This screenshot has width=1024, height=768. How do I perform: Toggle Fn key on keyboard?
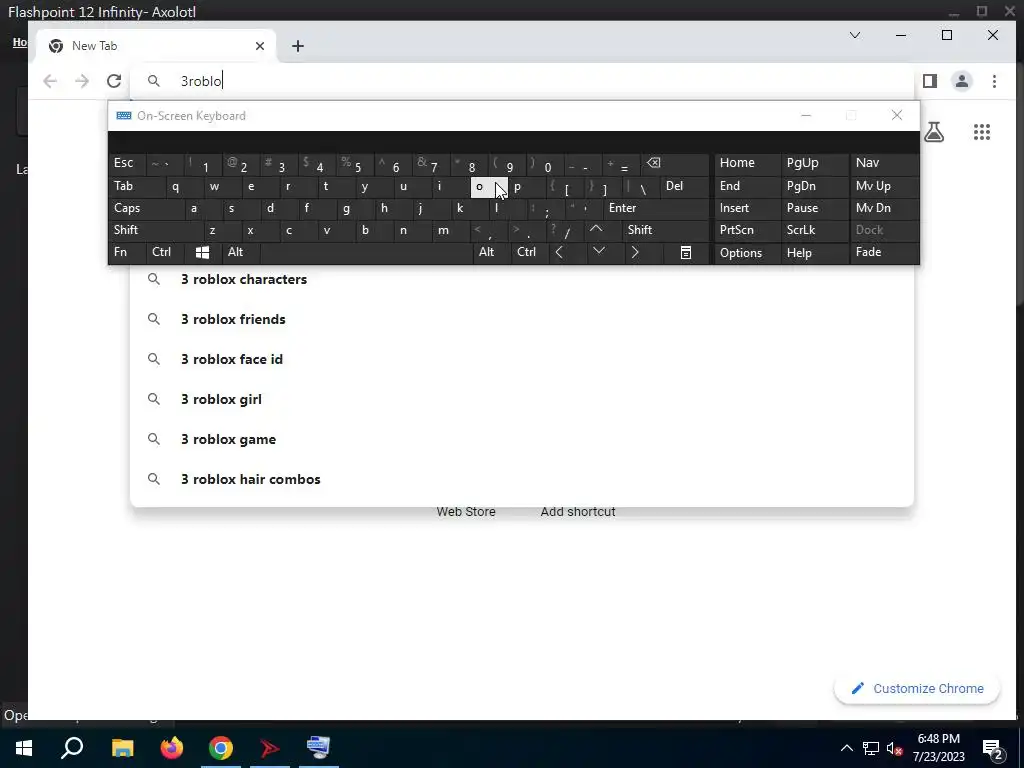click(x=127, y=252)
